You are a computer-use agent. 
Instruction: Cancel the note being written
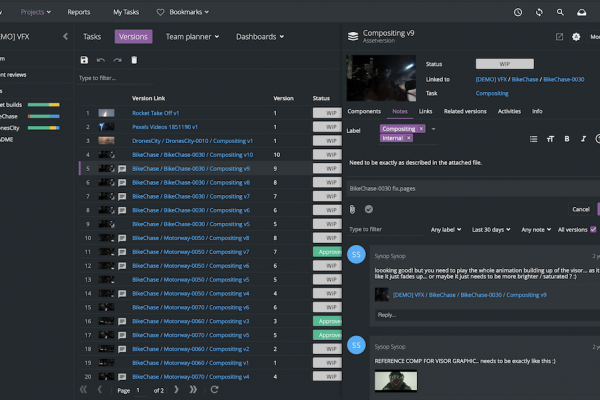(x=580, y=209)
